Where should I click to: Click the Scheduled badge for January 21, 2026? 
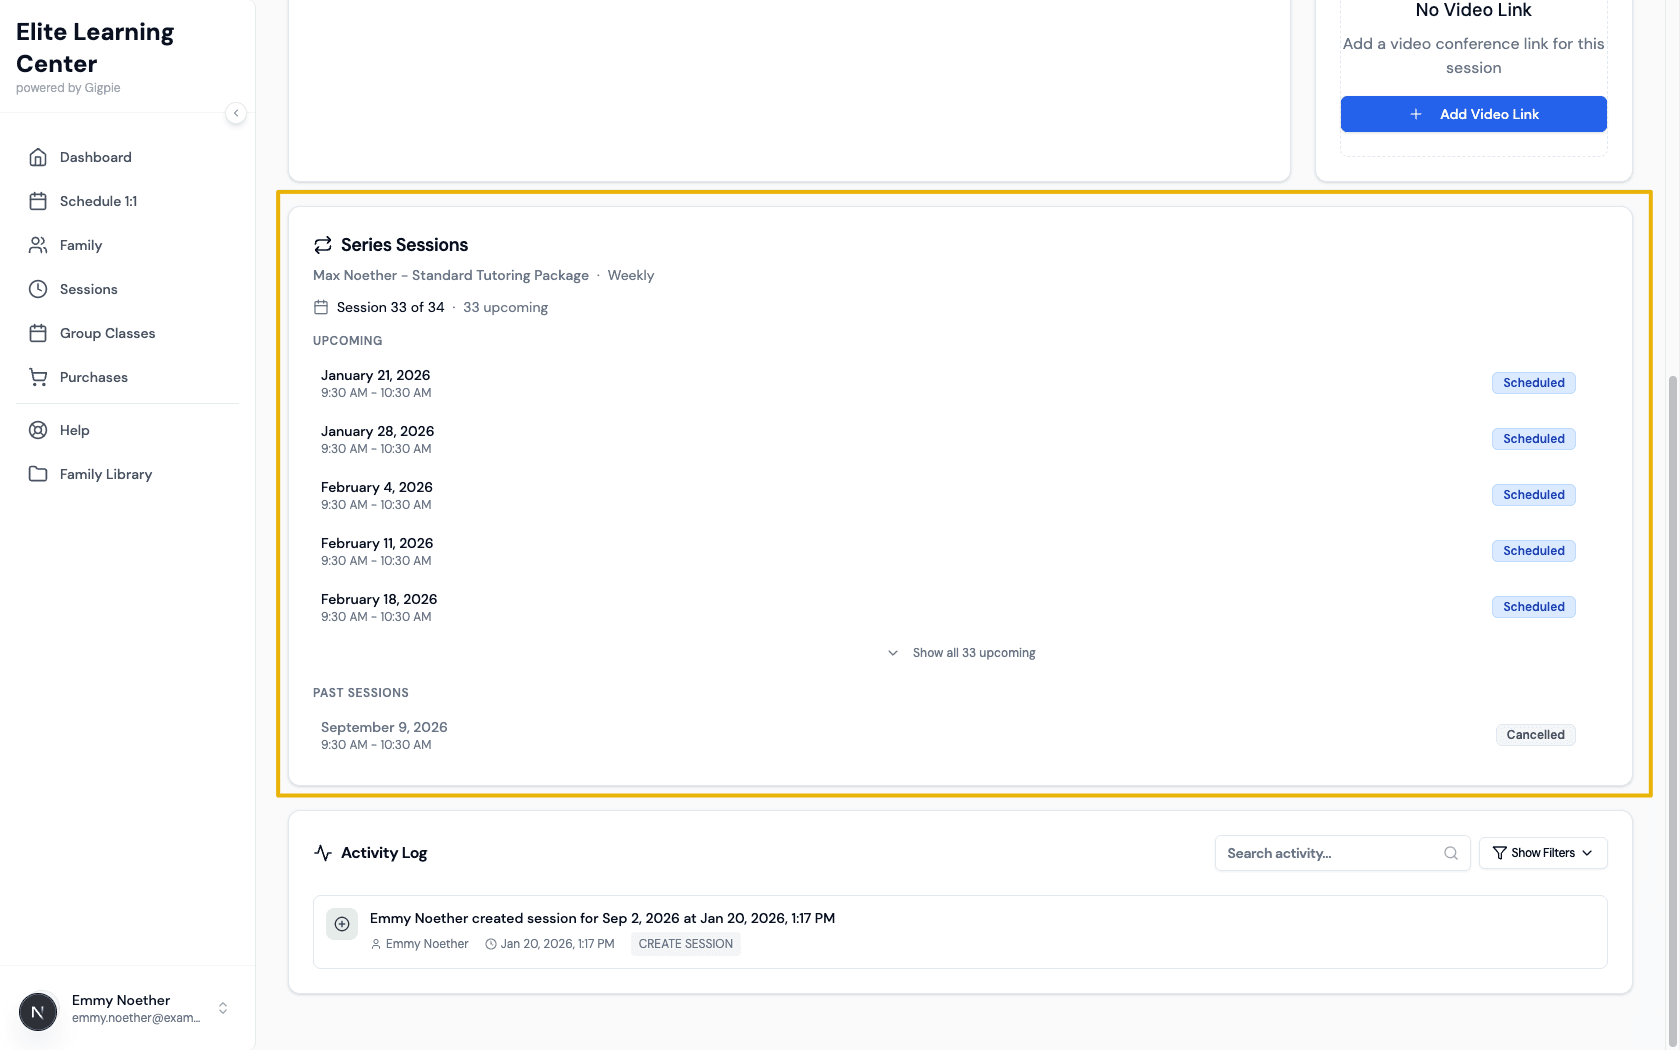click(x=1533, y=382)
